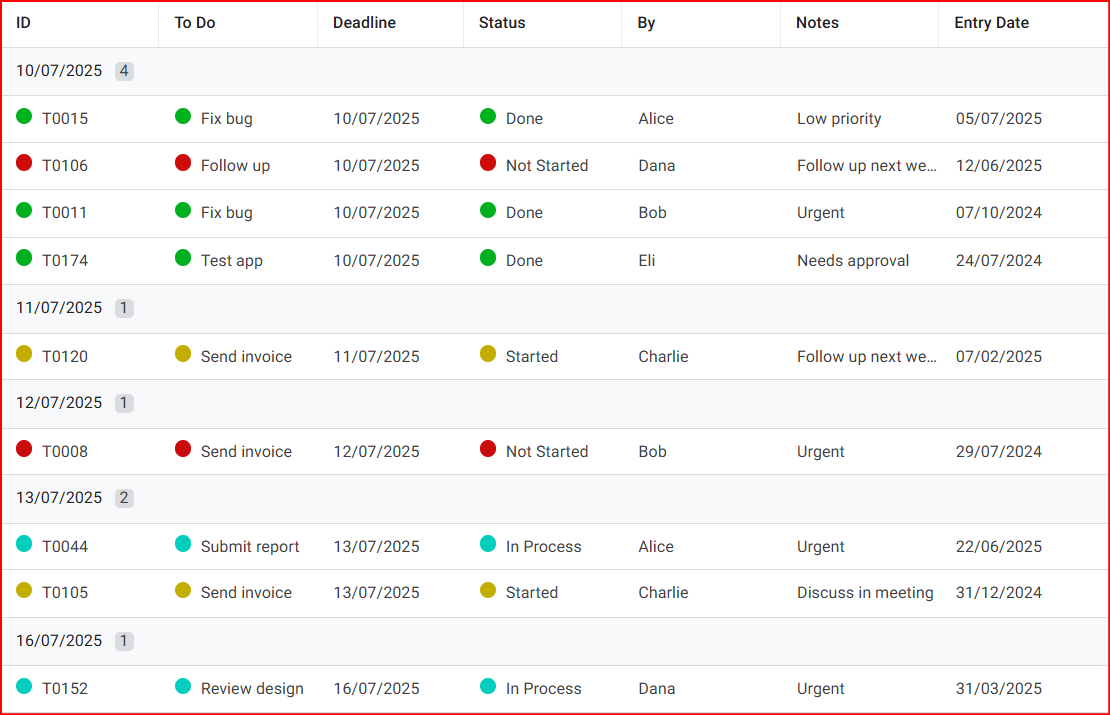The width and height of the screenshot is (1110, 715).
Task: Click green dot beside Test app
Action: [183, 258]
